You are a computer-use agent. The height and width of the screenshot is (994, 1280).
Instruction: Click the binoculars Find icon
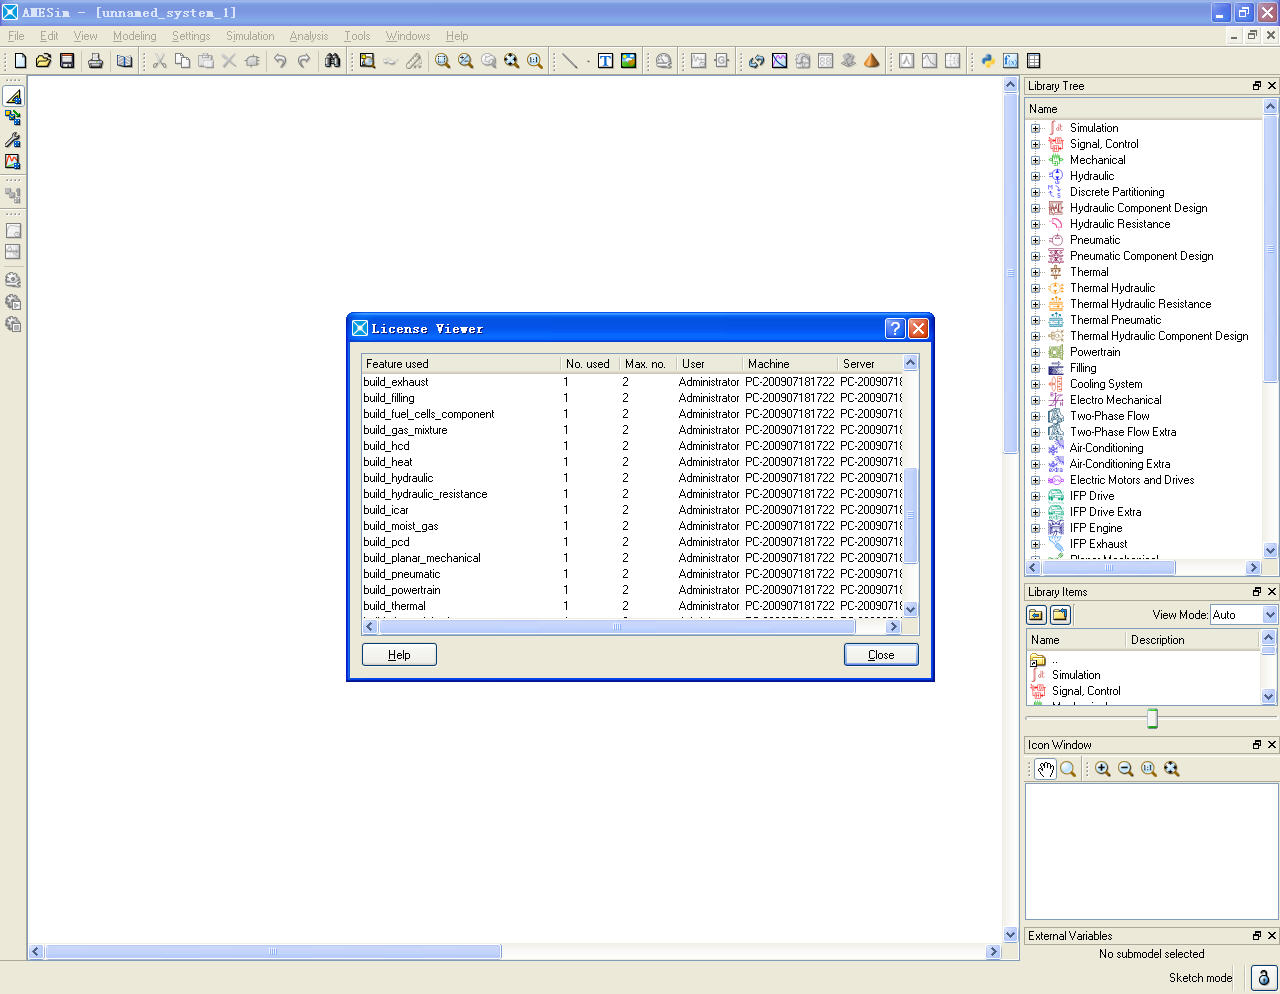(x=333, y=61)
